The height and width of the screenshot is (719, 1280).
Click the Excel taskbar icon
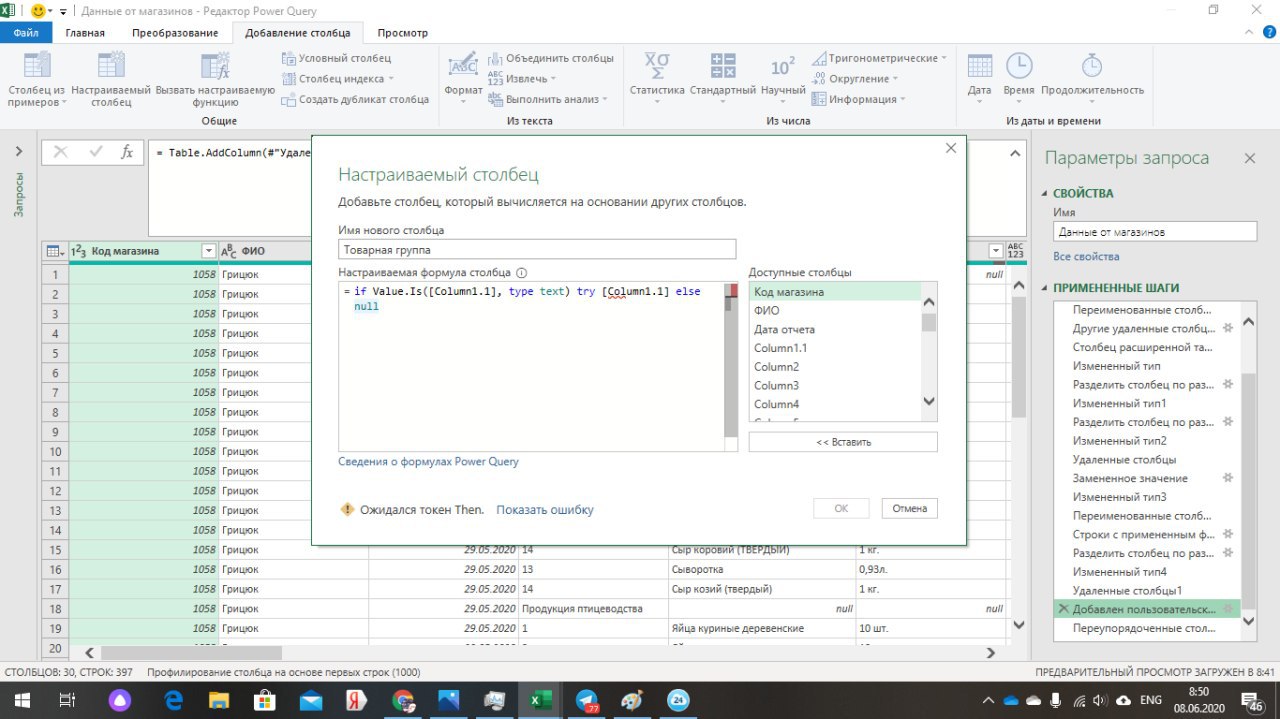click(540, 700)
